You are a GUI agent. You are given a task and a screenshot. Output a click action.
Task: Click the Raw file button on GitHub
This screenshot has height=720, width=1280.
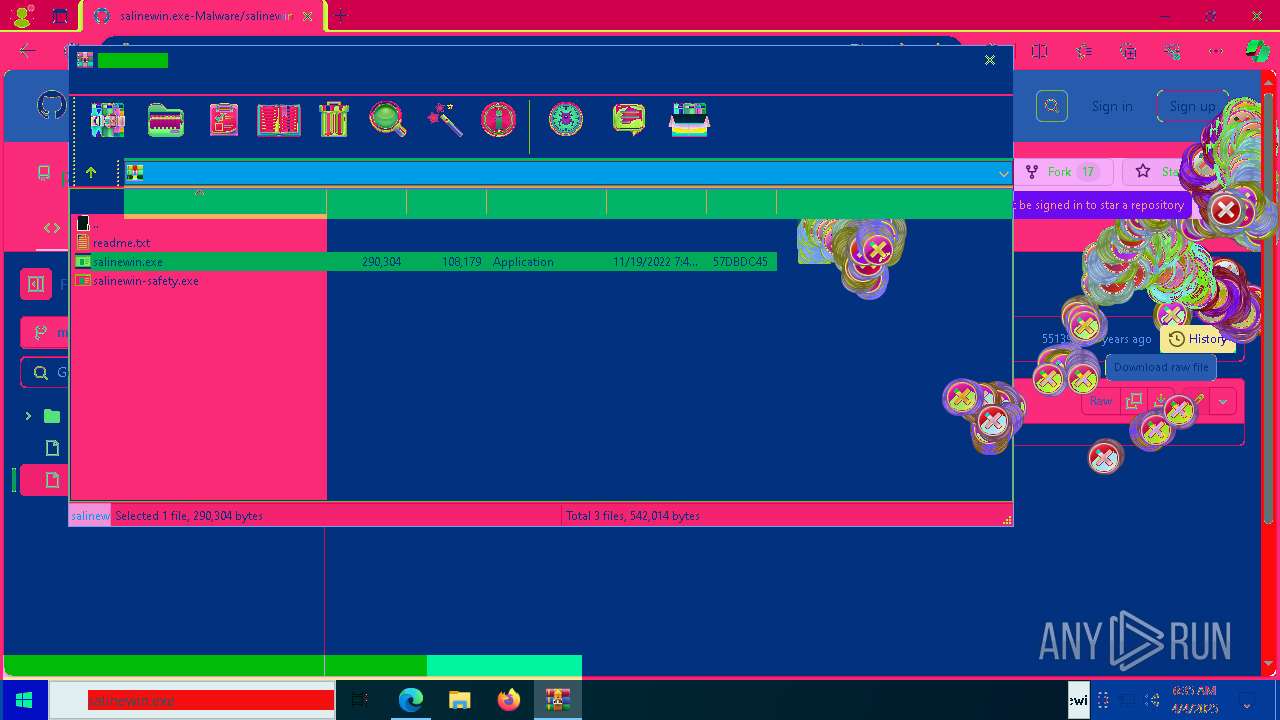1101,401
